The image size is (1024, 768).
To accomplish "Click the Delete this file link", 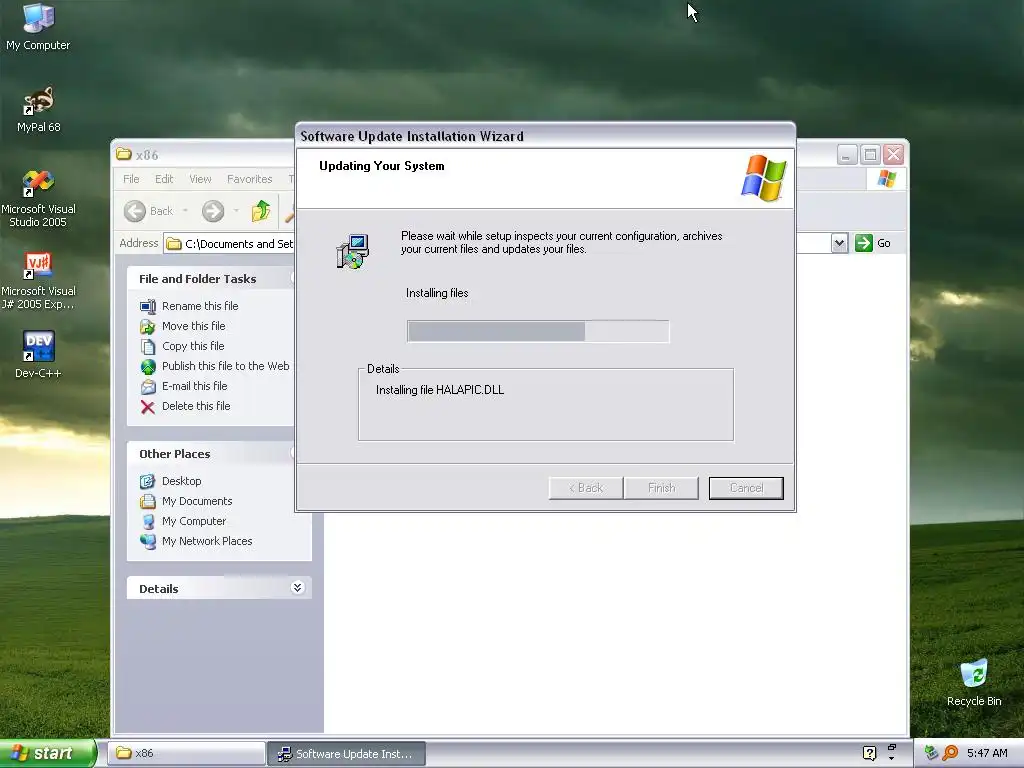I will [x=196, y=406].
